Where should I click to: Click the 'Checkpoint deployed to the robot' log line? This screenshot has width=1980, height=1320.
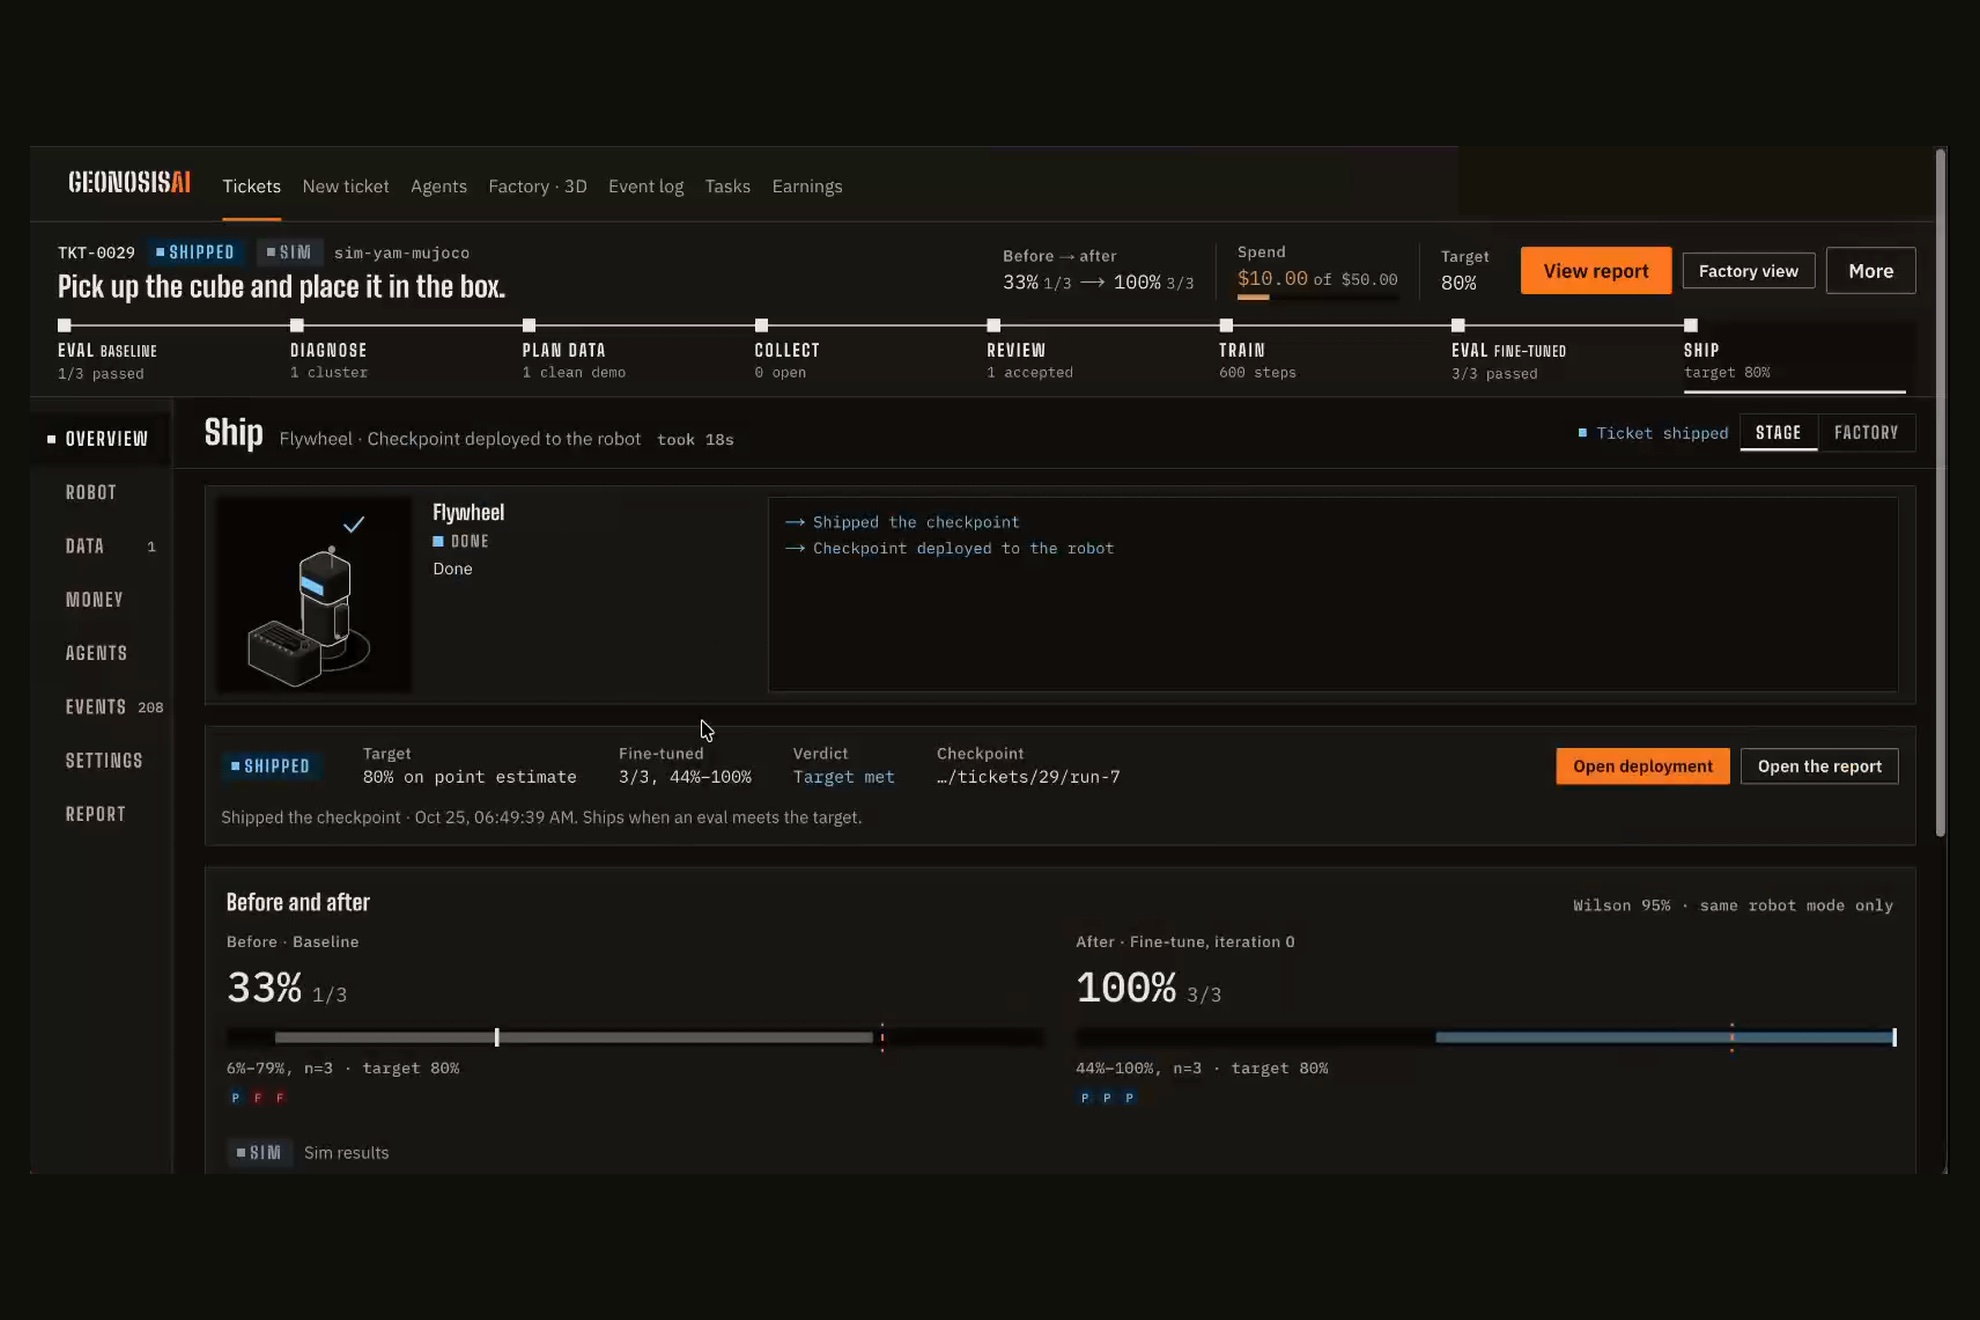click(949, 548)
